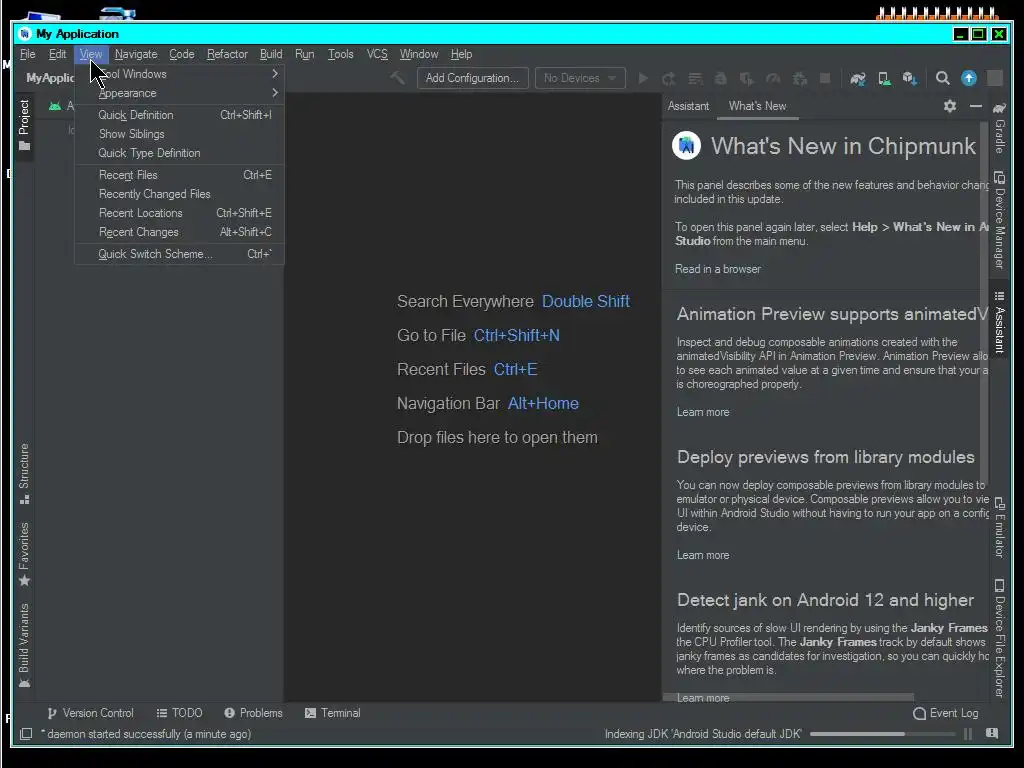This screenshot has width=1024, height=768.
Task: Open the Code menu
Action: click(182, 54)
